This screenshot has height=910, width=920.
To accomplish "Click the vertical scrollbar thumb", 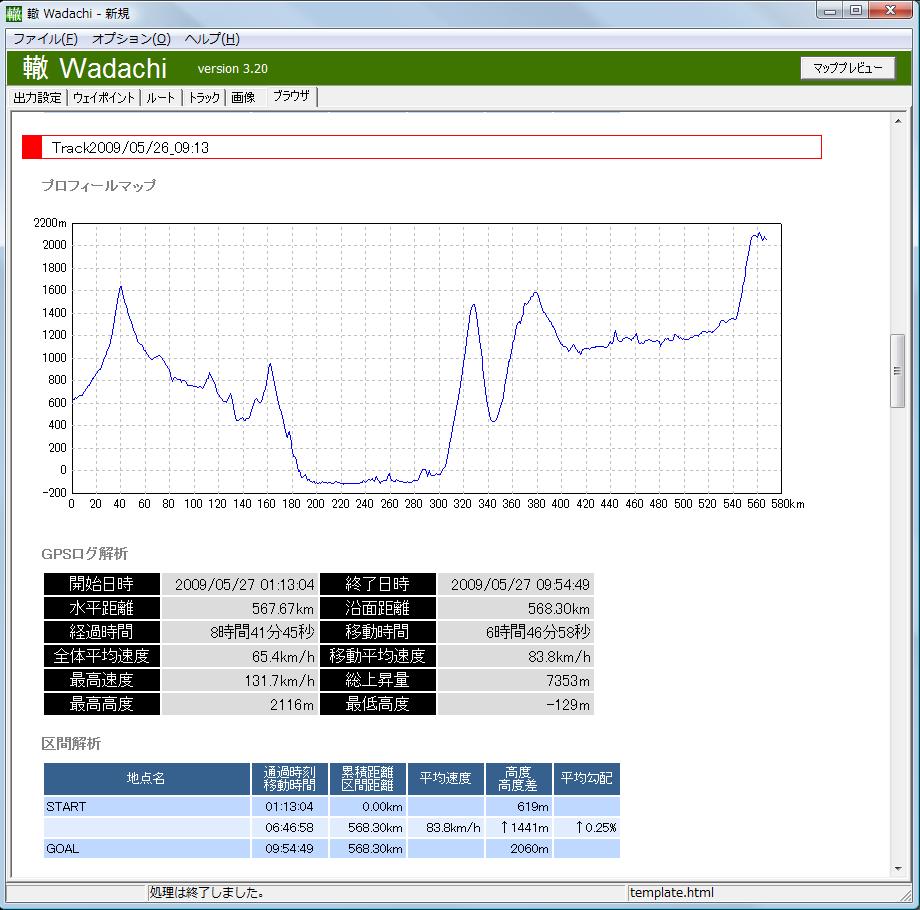I will click(898, 371).
